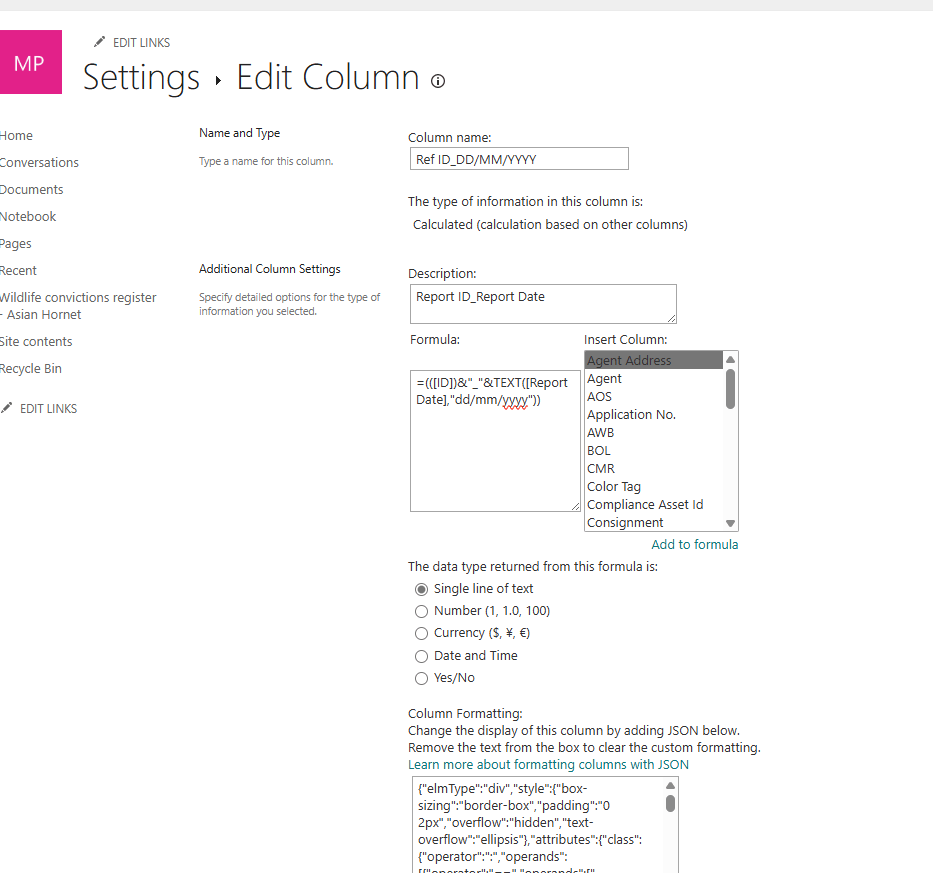Click the Column name input field
This screenshot has height=873, width=933.
519,159
